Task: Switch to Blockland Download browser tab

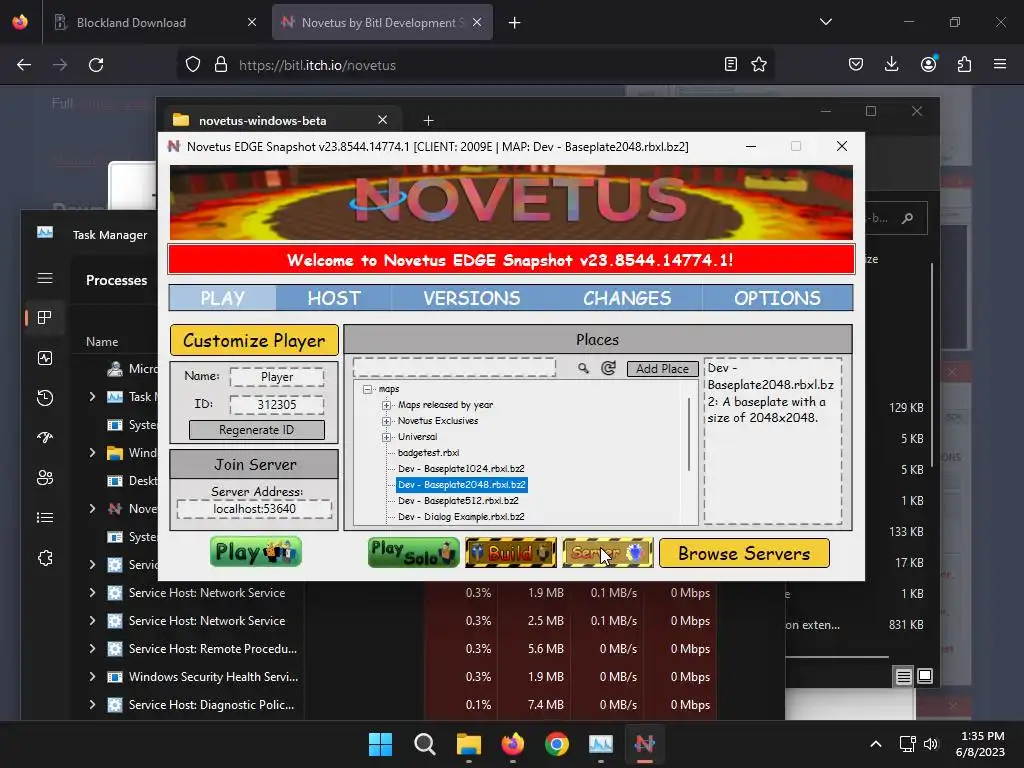Action: pyautogui.click(x=155, y=22)
